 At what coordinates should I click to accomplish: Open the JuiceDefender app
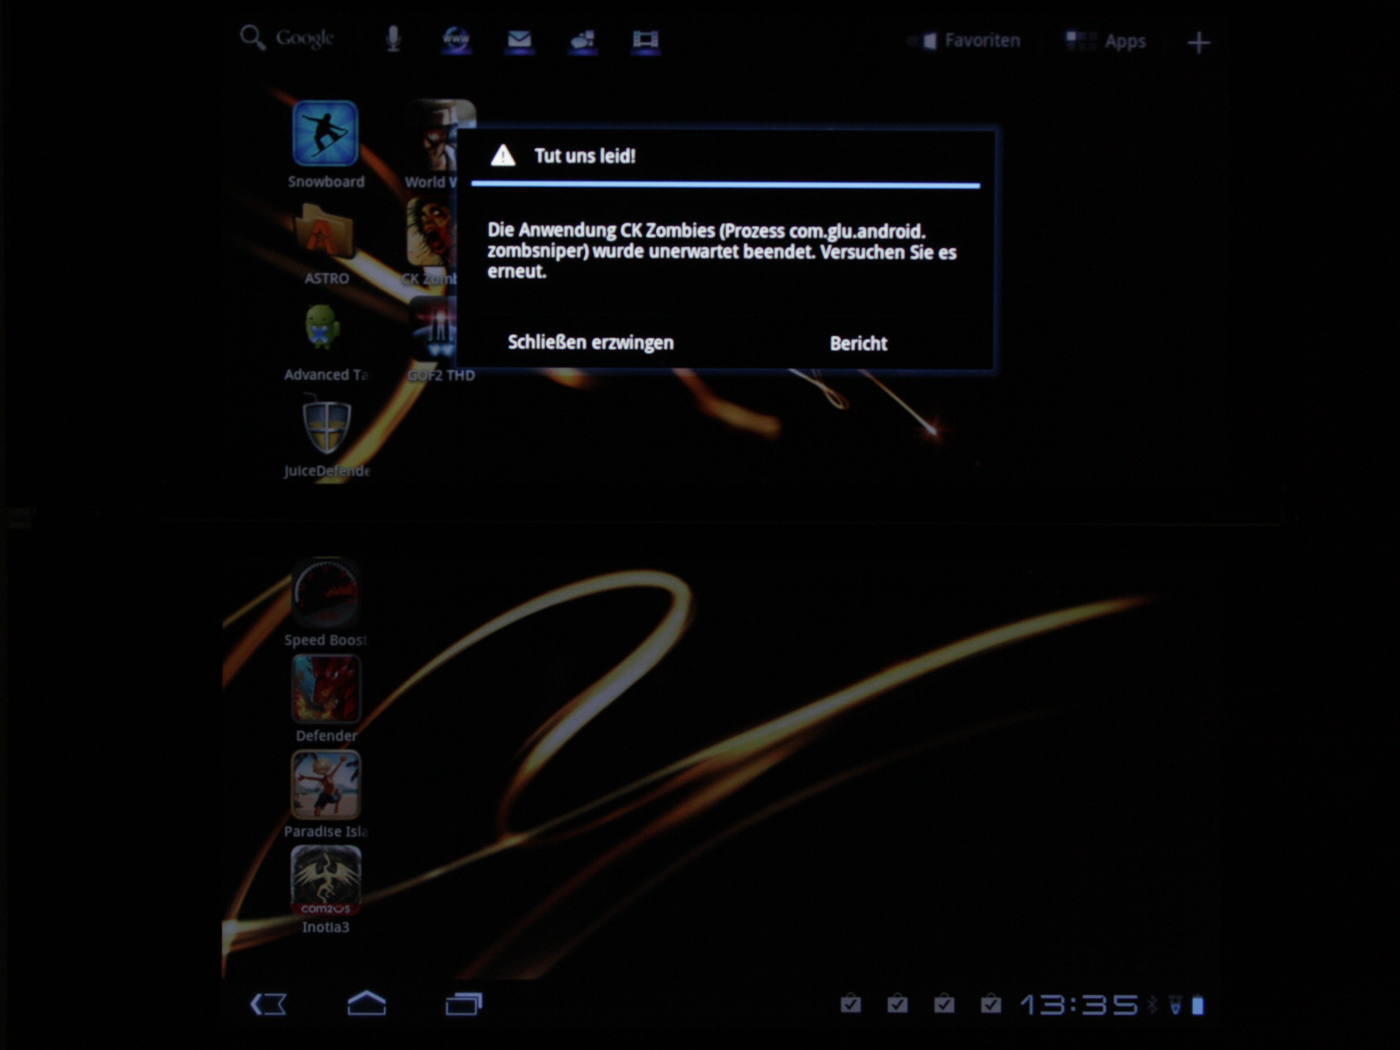[326, 437]
